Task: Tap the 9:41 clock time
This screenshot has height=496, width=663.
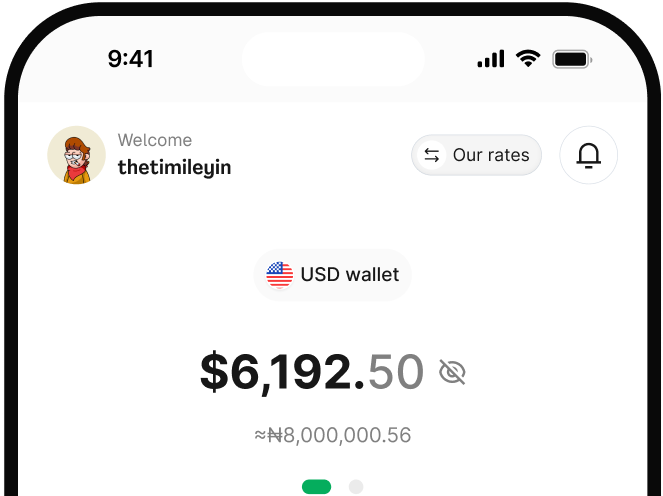Action: pos(131,59)
